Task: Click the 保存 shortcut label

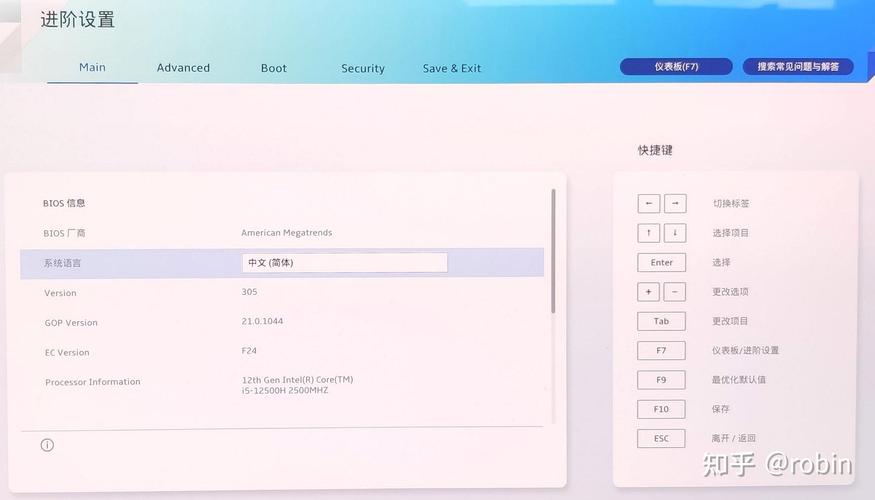Action: coord(720,409)
